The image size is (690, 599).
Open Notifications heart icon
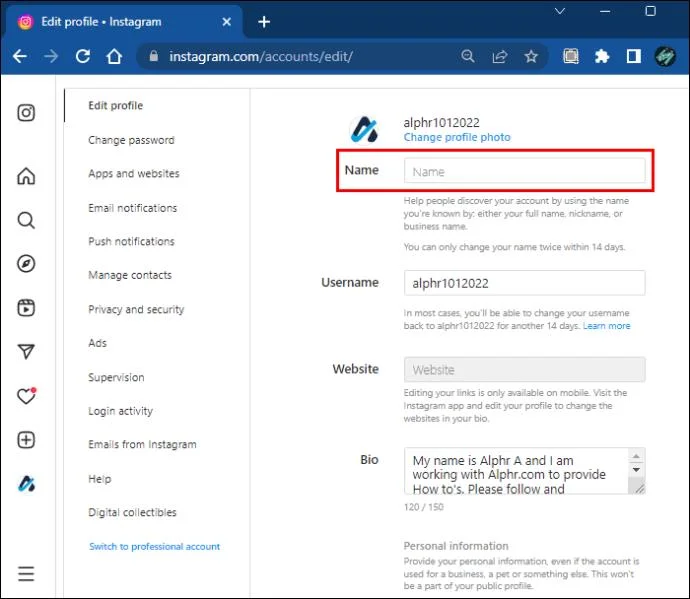click(x=26, y=396)
